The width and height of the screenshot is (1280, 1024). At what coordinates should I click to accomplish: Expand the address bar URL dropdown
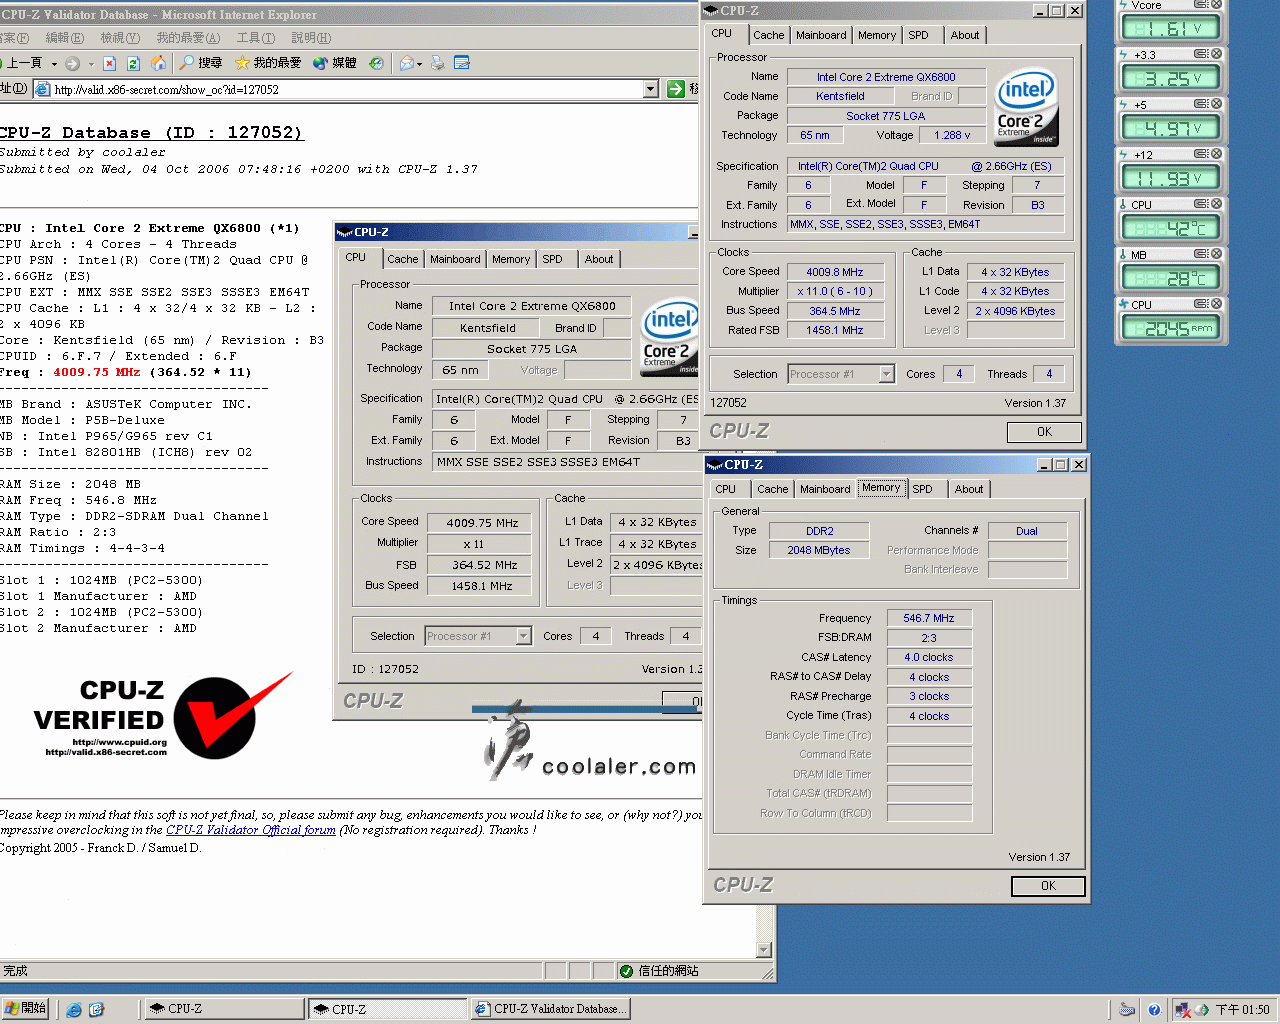(651, 89)
